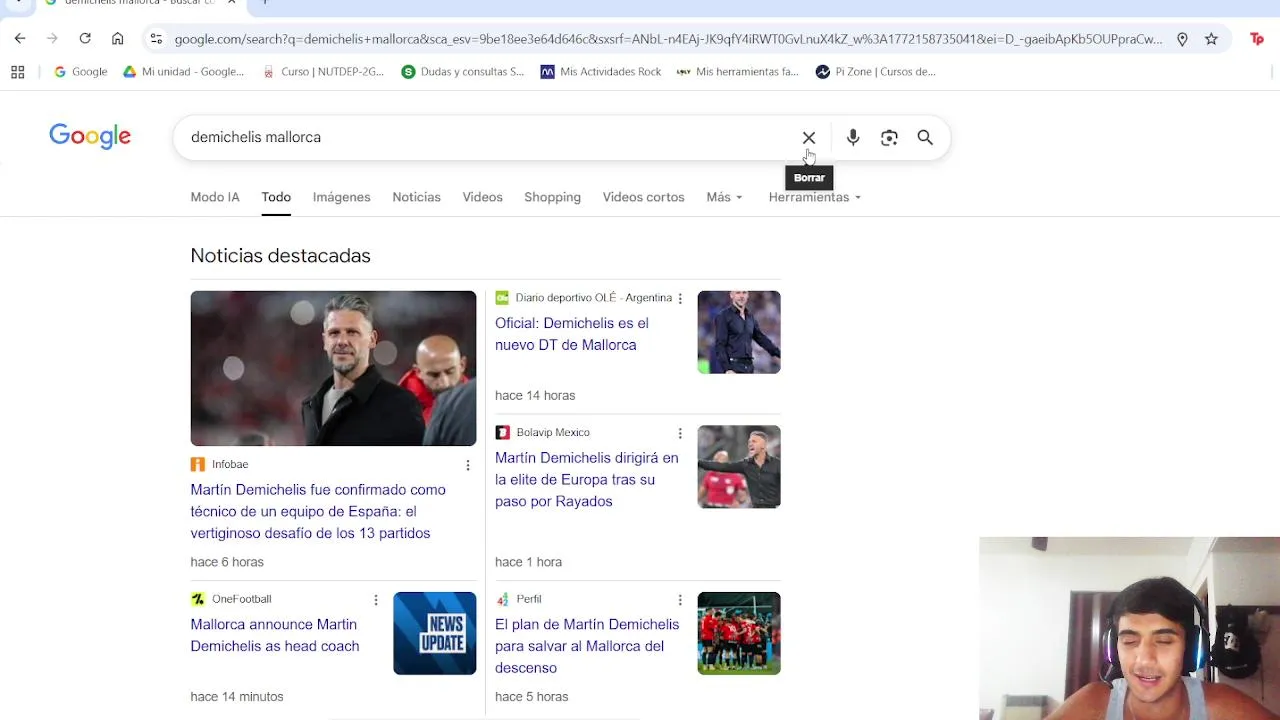Open the browser home page
The width and height of the screenshot is (1280, 720).
[x=118, y=38]
